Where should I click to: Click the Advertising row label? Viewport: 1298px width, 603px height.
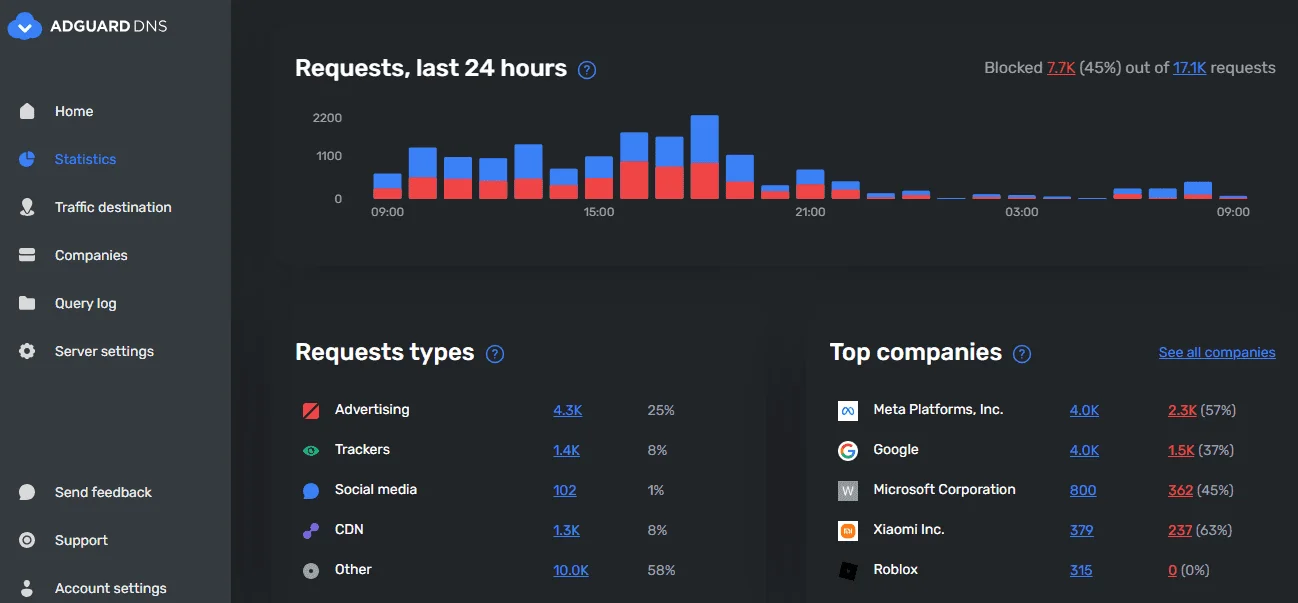[372, 409]
